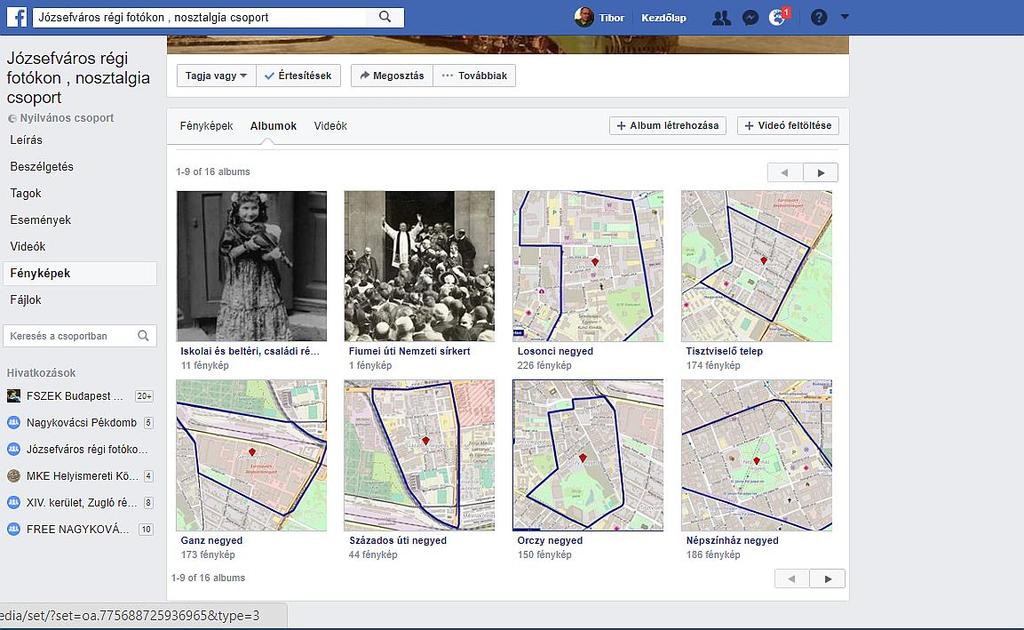Click Album létrehozása button

667,125
